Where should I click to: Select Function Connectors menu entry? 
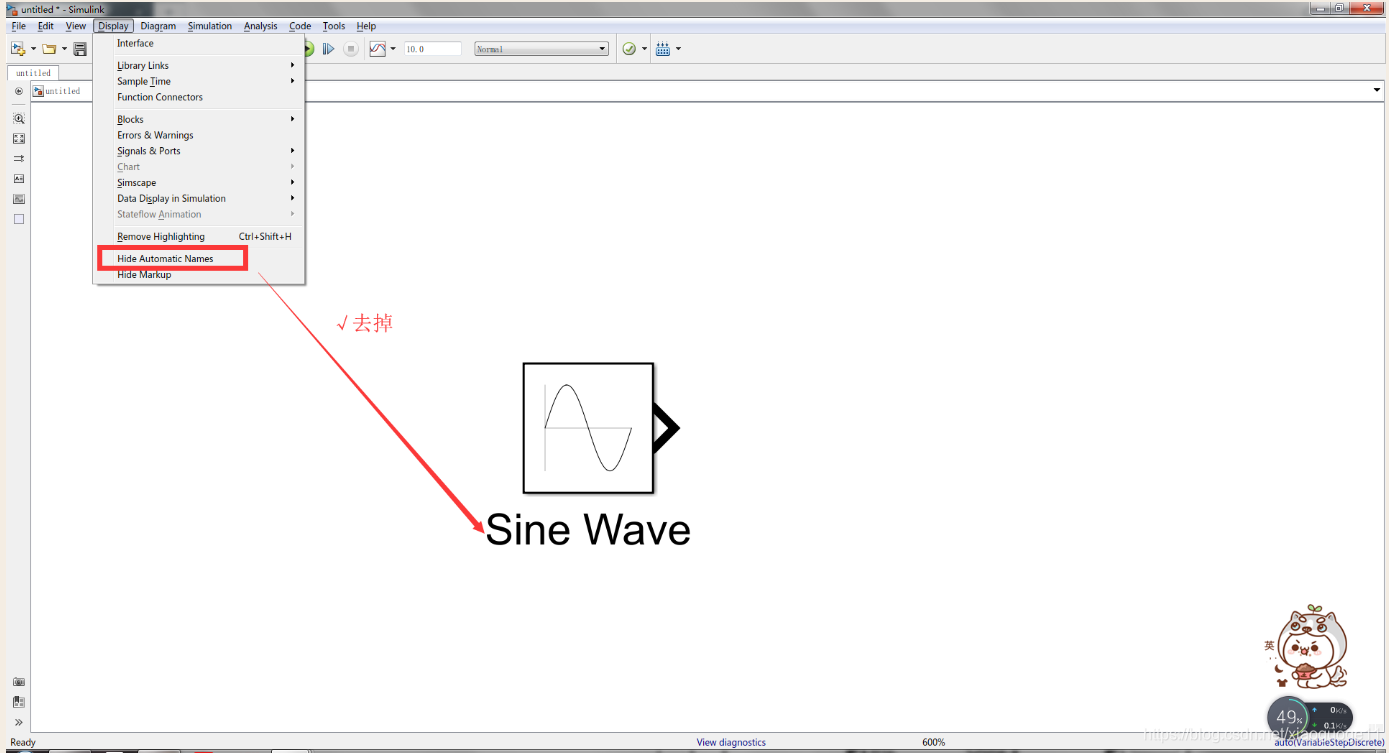(x=199, y=97)
